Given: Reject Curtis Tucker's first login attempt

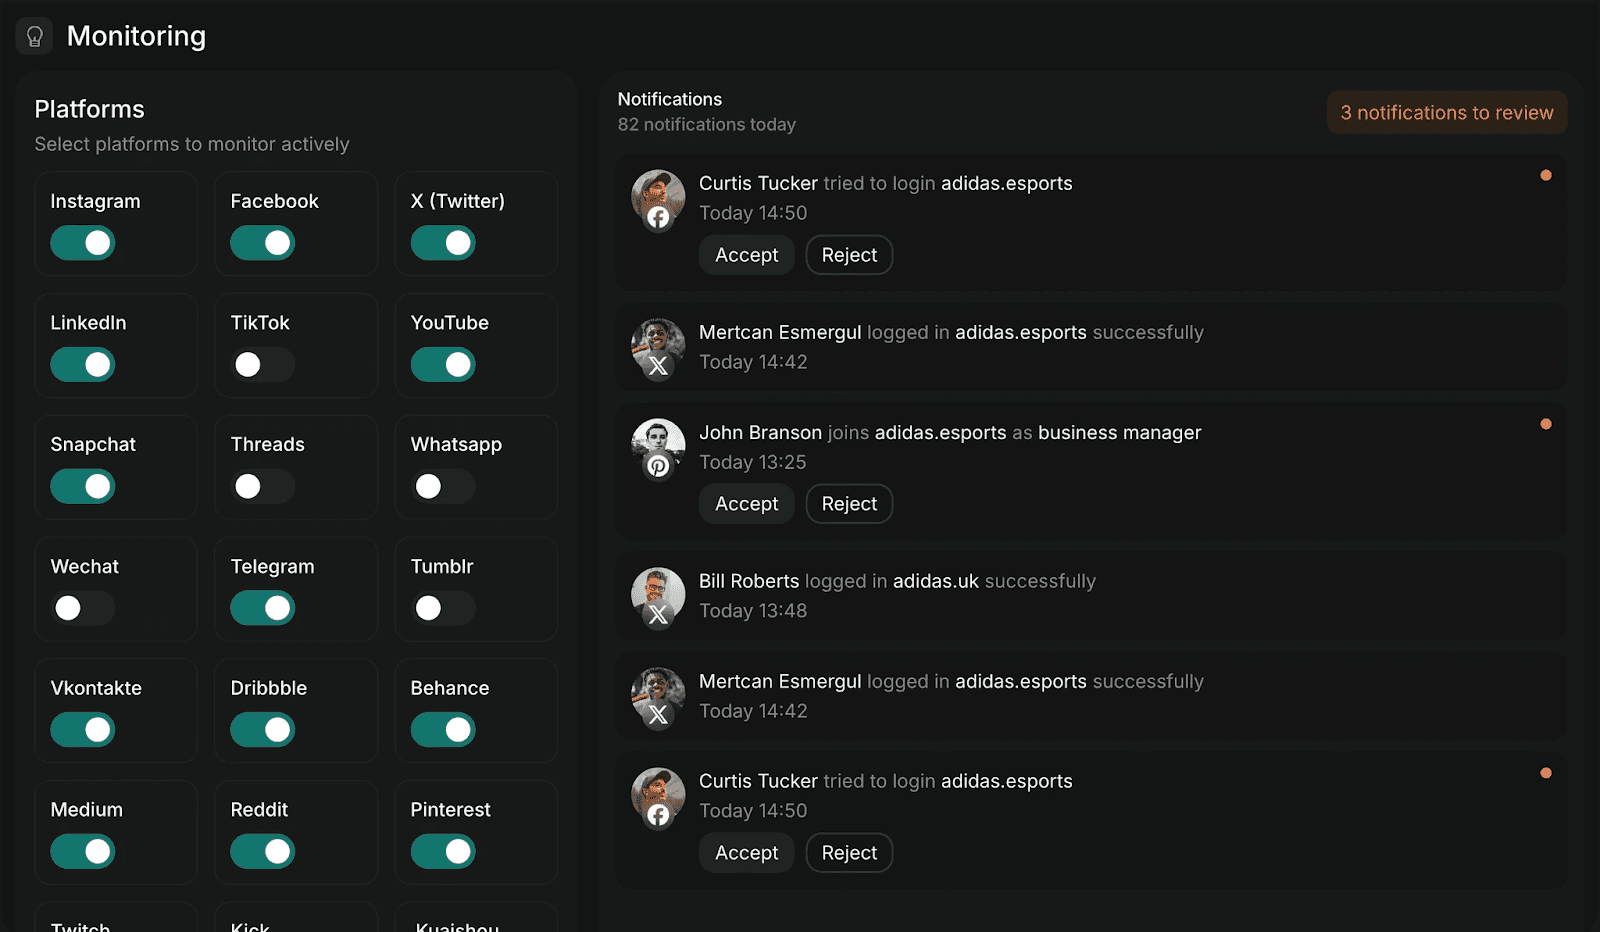Looking at the screenshot, I should pos(849,255).
